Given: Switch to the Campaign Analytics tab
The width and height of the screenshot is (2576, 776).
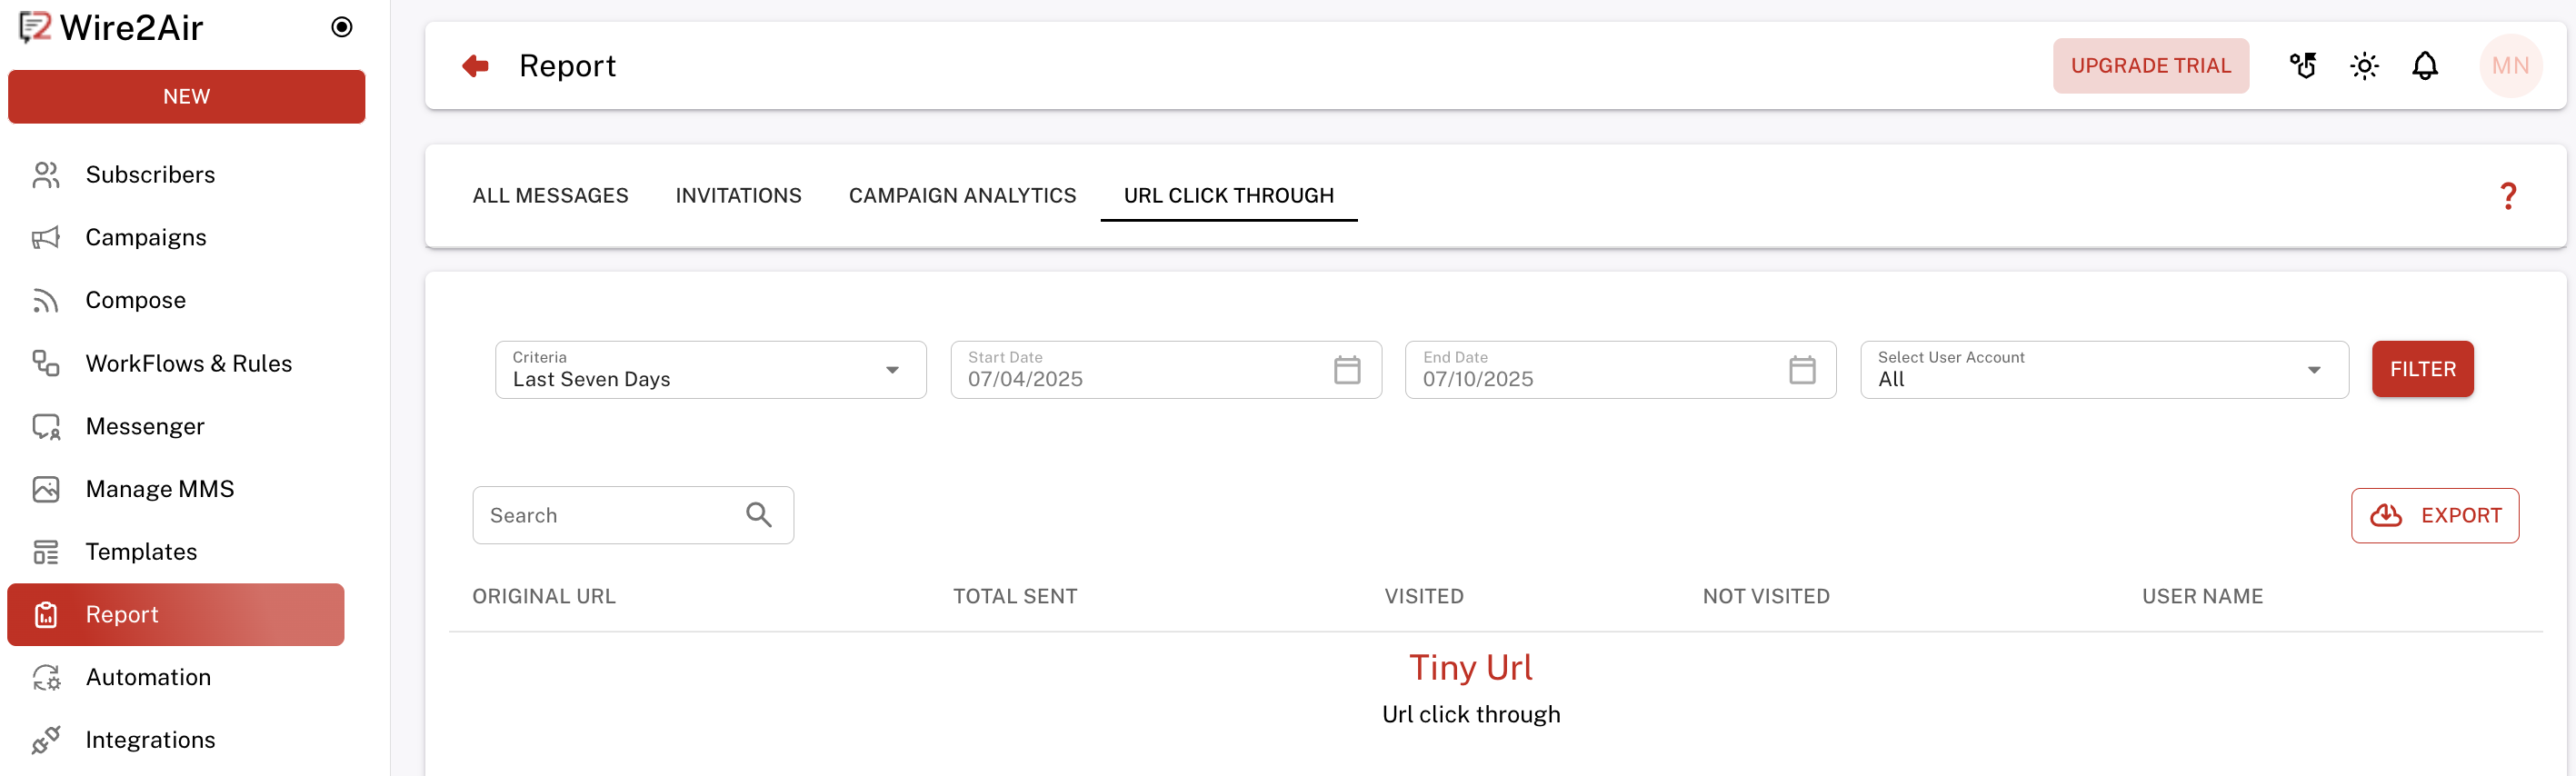Looking at the screenshot, I should pyautogui.click(x=962, y=196).
